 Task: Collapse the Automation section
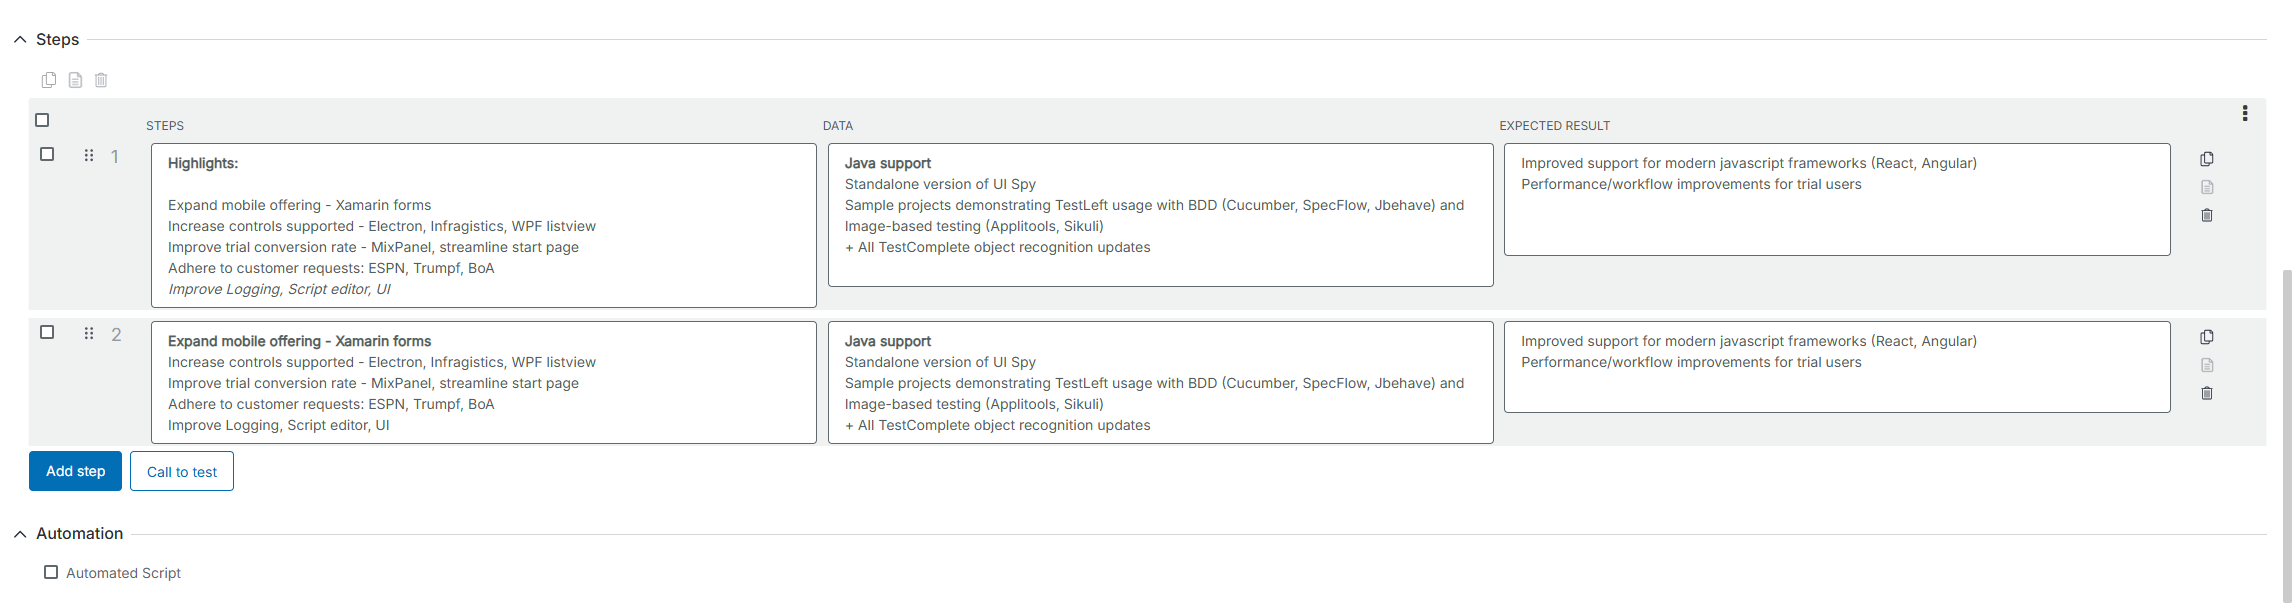tap(20, 534)
